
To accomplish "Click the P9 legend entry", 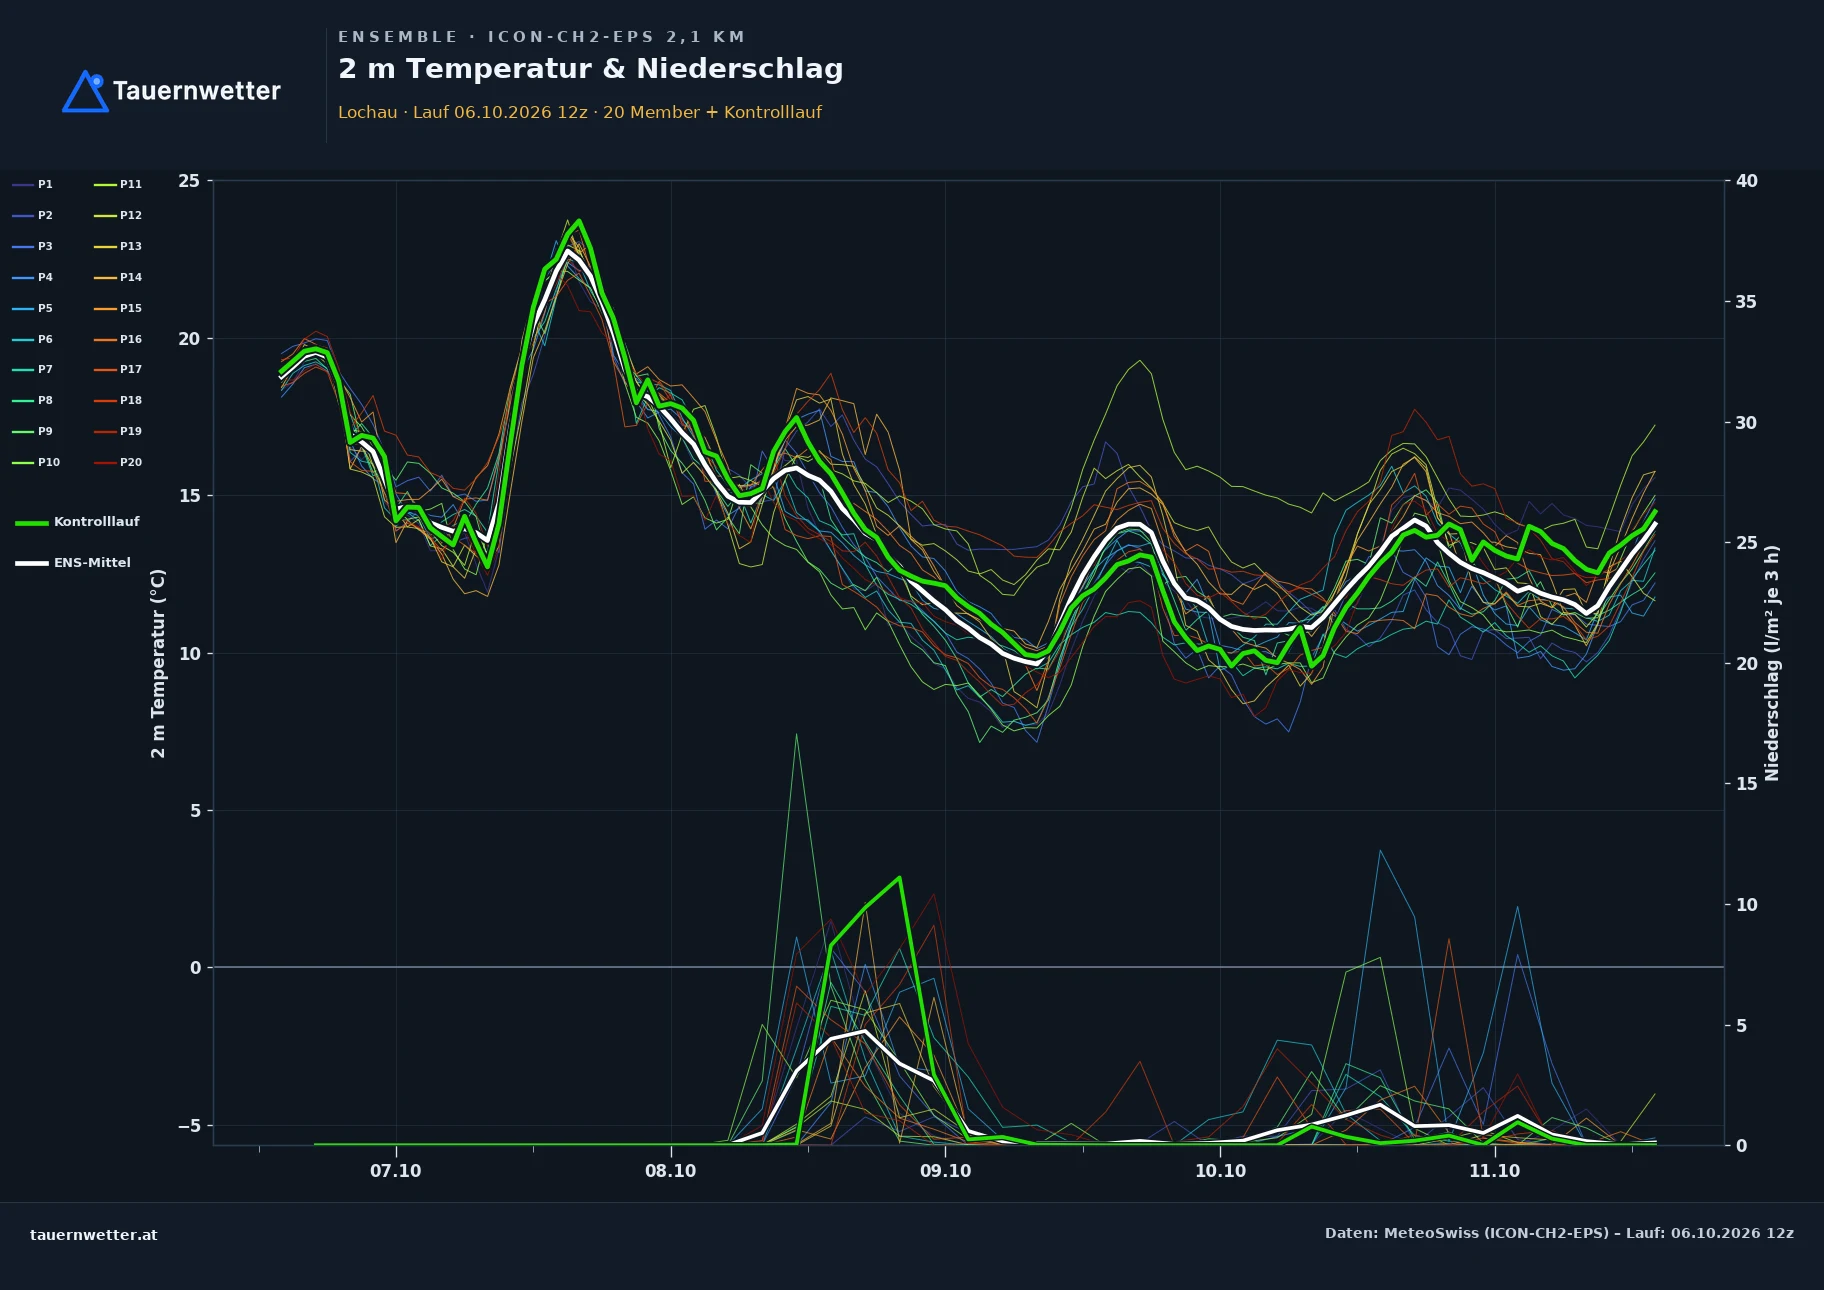I will (x=33, y=432).
